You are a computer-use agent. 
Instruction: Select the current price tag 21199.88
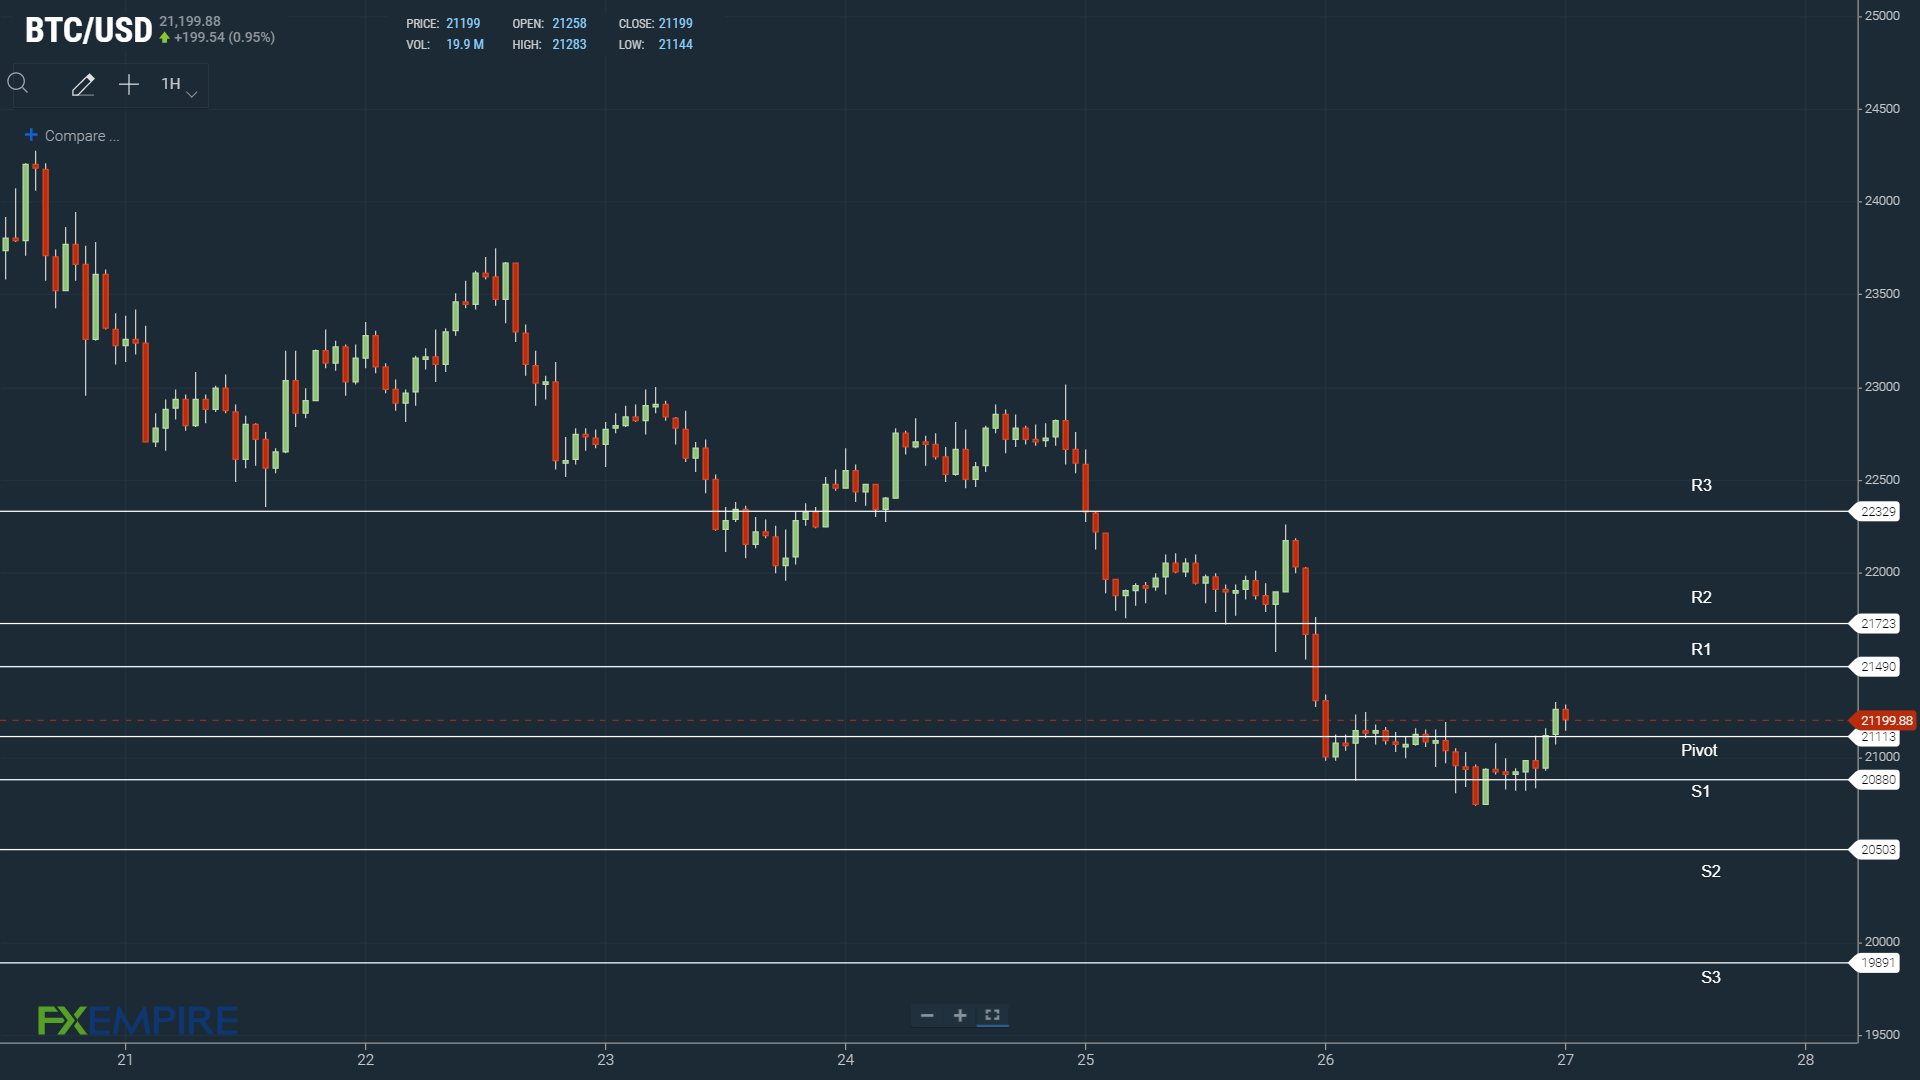1884,721
